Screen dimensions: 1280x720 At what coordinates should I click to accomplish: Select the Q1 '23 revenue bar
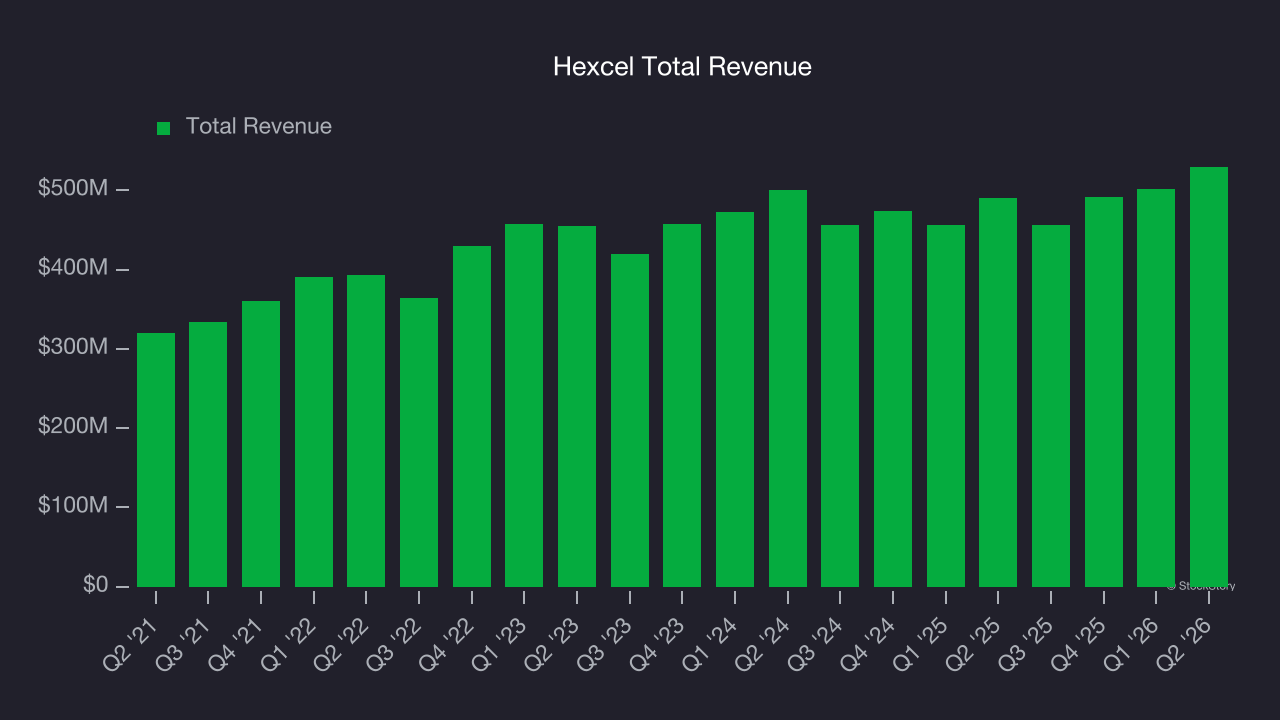tap(524, 405)
